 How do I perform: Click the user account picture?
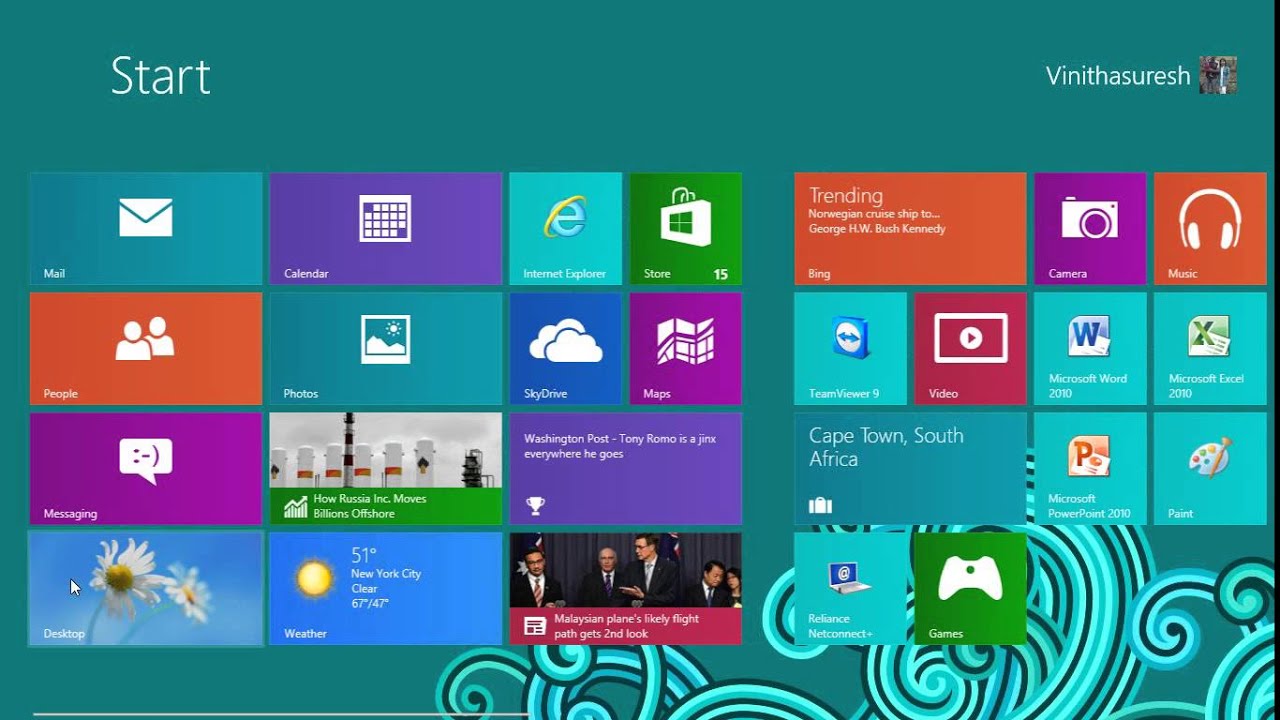[x=1218, y=75]
